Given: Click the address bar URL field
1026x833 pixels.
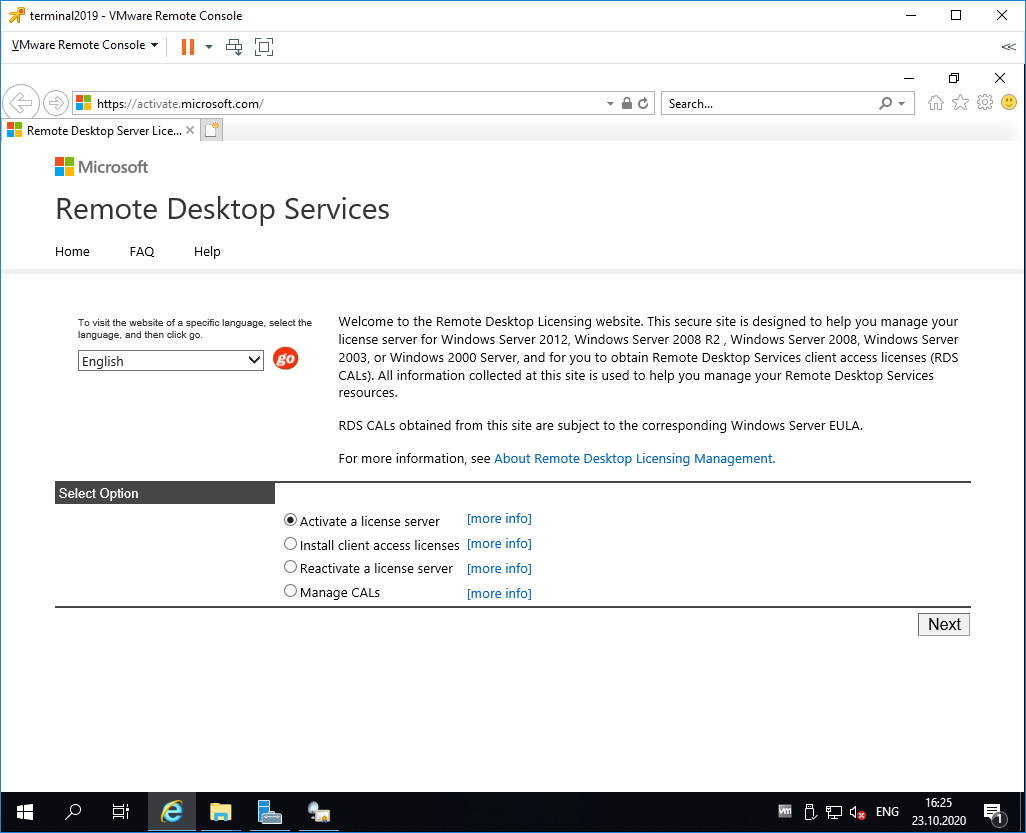Looking at the screenshot, I should click(x=347, y=103).
